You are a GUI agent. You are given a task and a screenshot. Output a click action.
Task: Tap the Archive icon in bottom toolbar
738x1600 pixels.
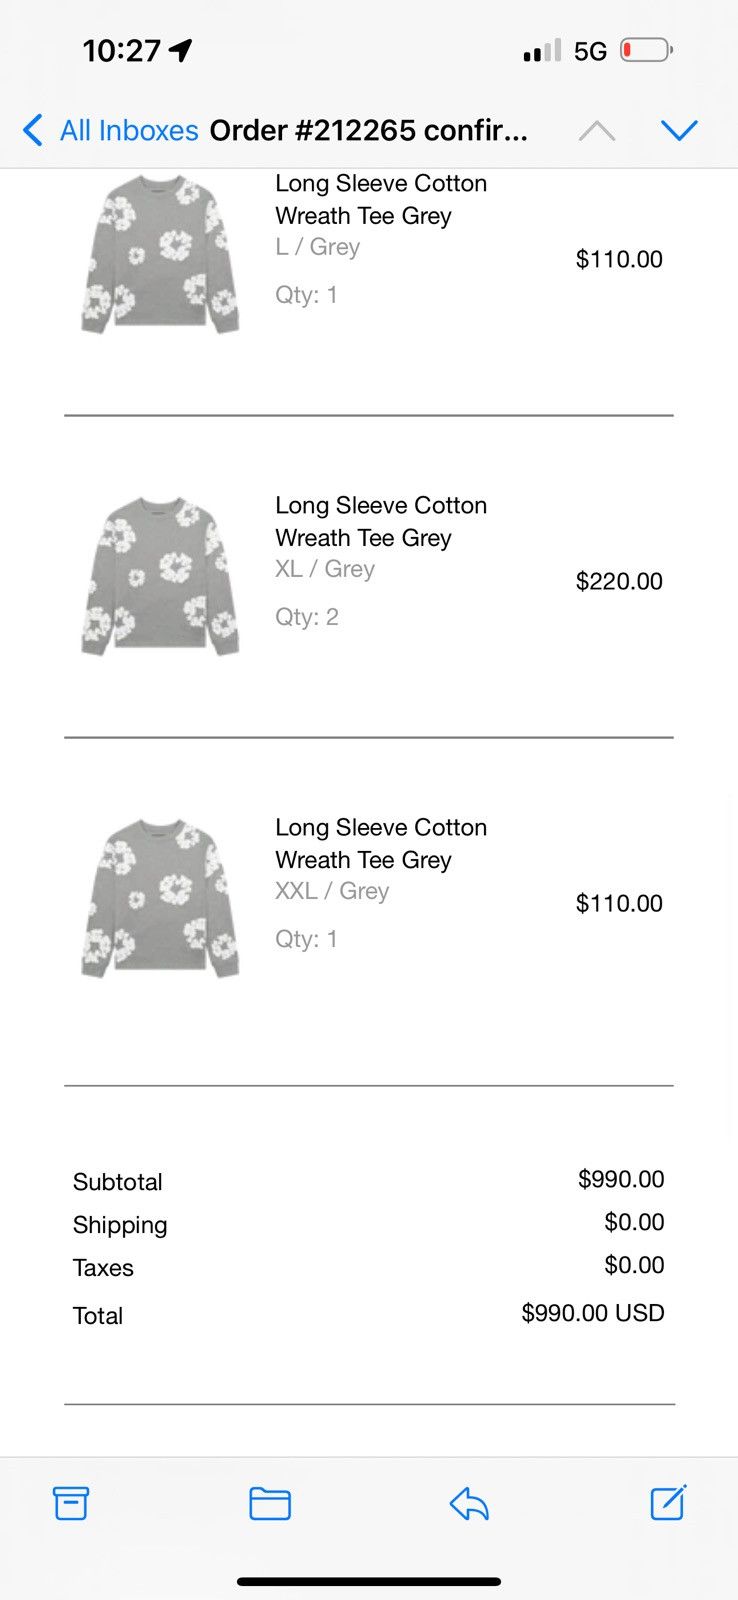71,1503
